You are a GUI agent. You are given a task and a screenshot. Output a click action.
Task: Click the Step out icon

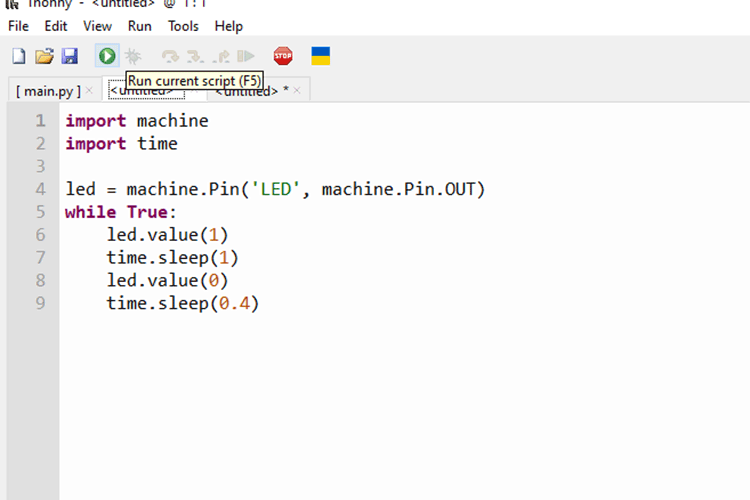click(221, 56)
